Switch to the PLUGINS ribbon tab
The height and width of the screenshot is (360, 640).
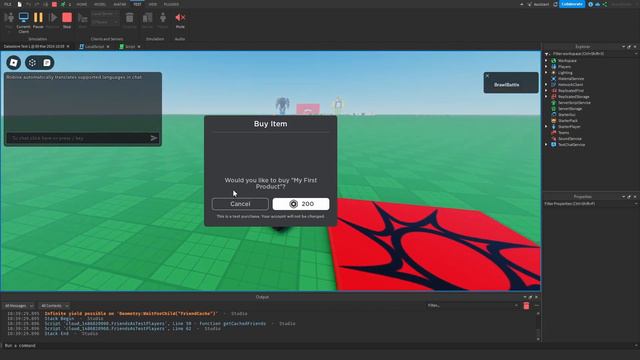171,4
